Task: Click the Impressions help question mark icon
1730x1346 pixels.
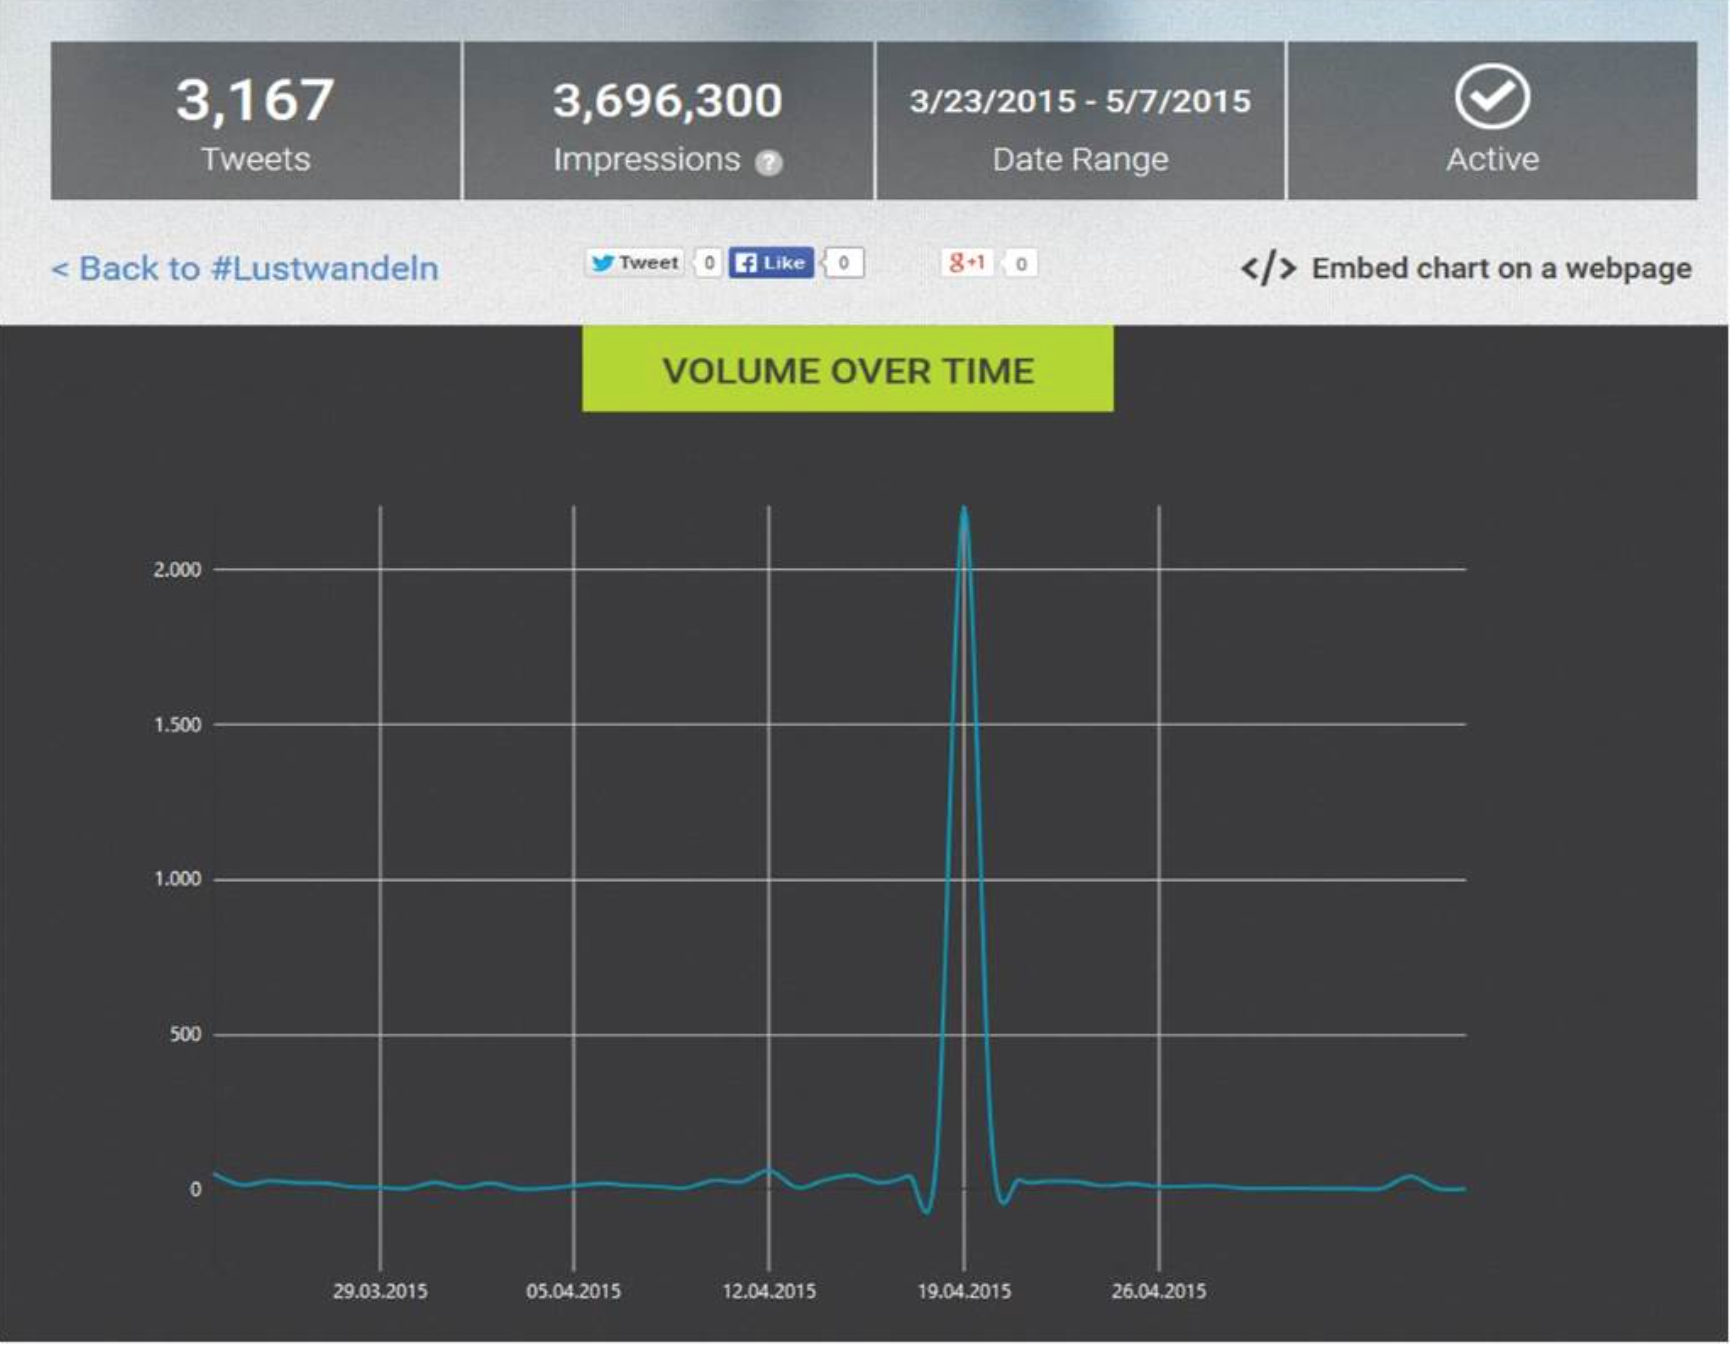Action: [768, 162]
